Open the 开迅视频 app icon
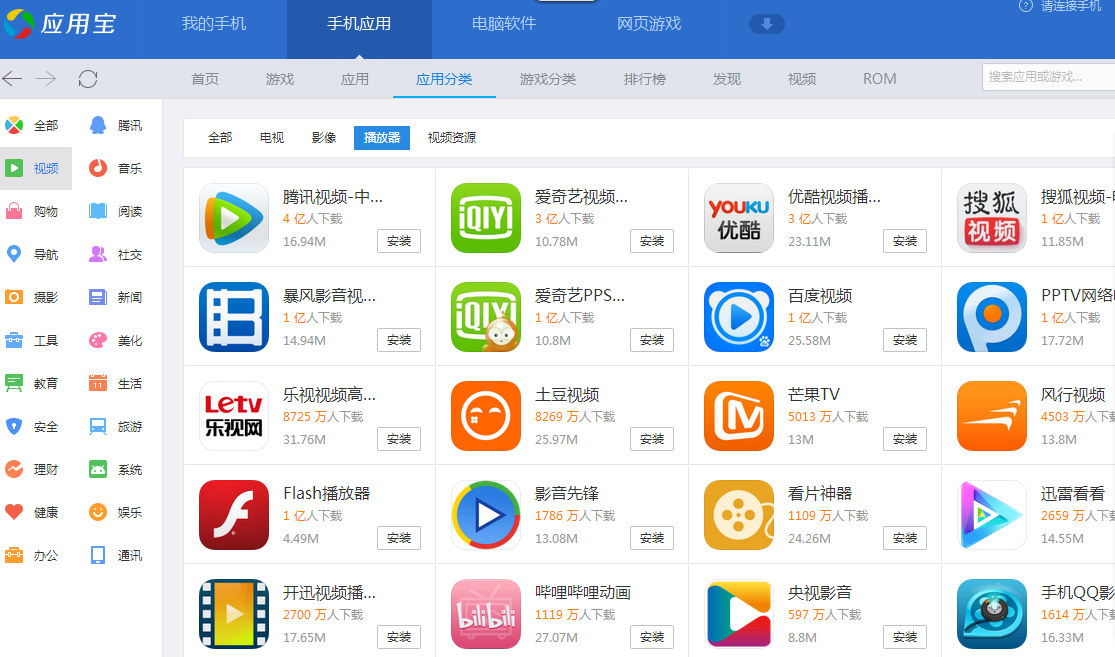This screenshot has height=657, width=1115. (x=234, y=614)
